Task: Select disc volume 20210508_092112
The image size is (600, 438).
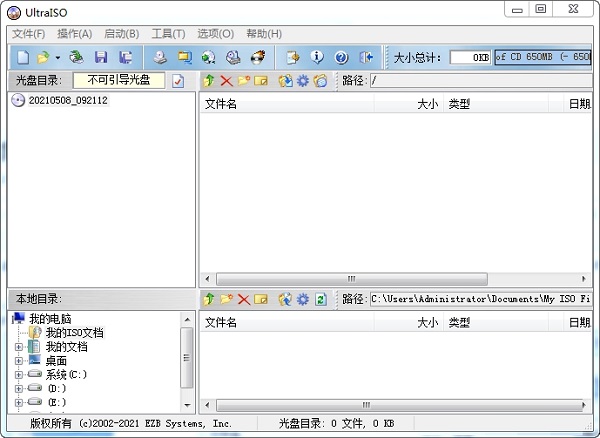Action: pos(68,100)
